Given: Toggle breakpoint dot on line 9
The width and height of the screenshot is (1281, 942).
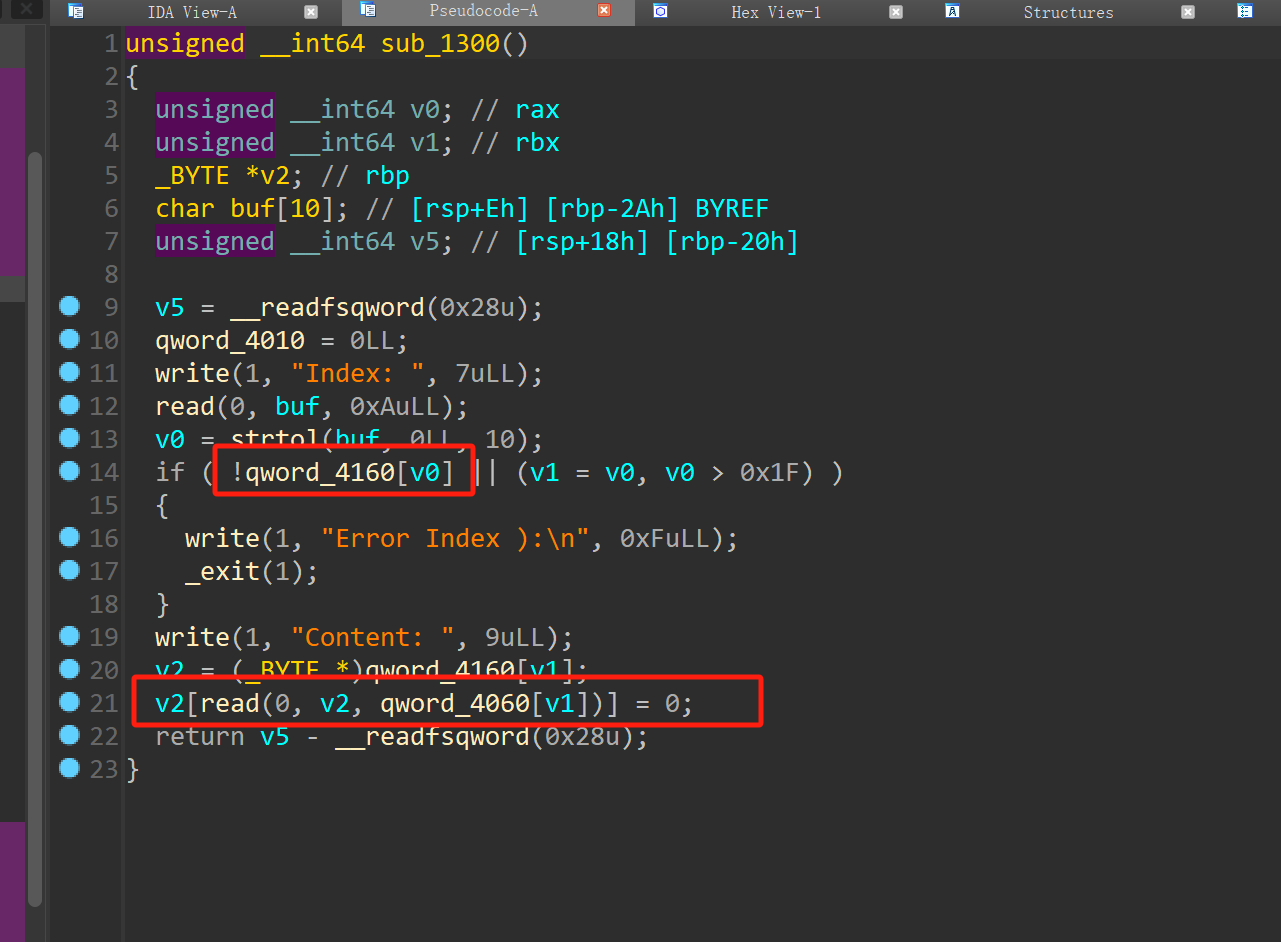Looking at the screenshot, I should point(69,307).
